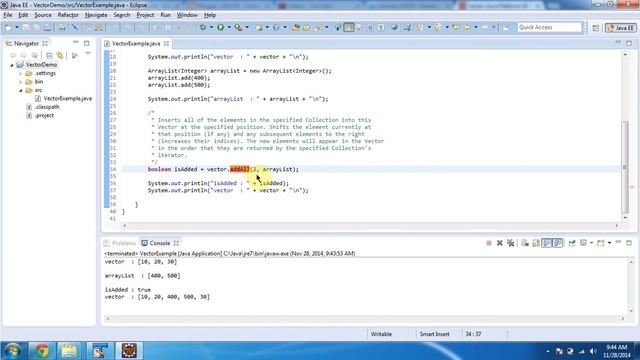
Task: Click the New file toolbar icon
Action: coord(8,27)
